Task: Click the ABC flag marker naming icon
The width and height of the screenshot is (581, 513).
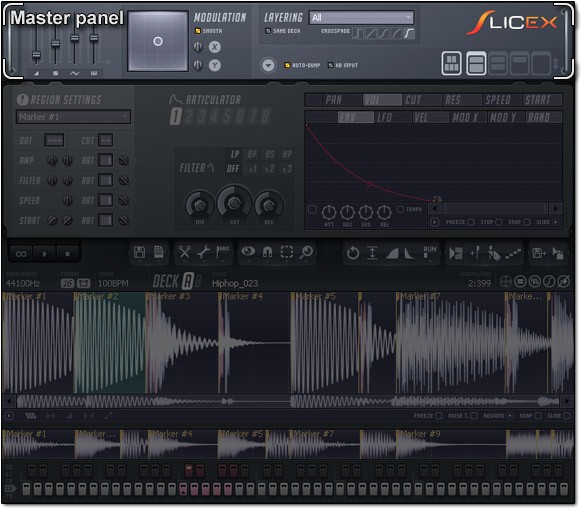Action: (223, 252)
